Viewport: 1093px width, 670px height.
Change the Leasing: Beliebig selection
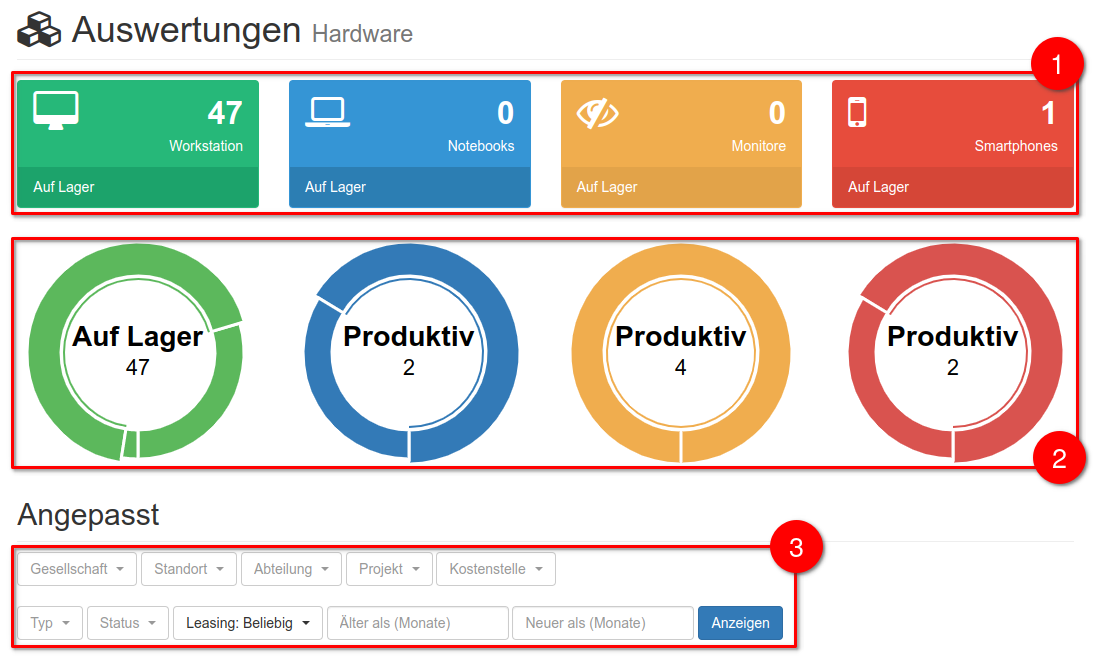(247, 623)
